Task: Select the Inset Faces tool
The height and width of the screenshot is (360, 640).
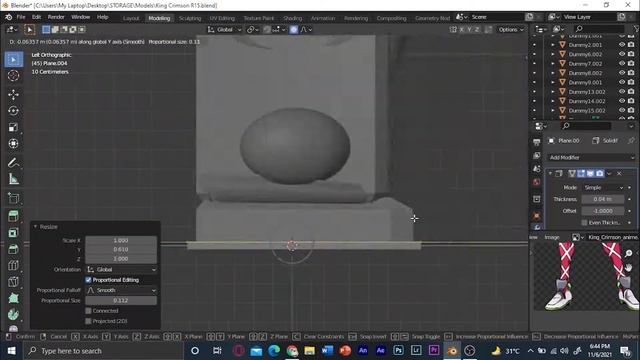Action: click(x=13, y=233)
